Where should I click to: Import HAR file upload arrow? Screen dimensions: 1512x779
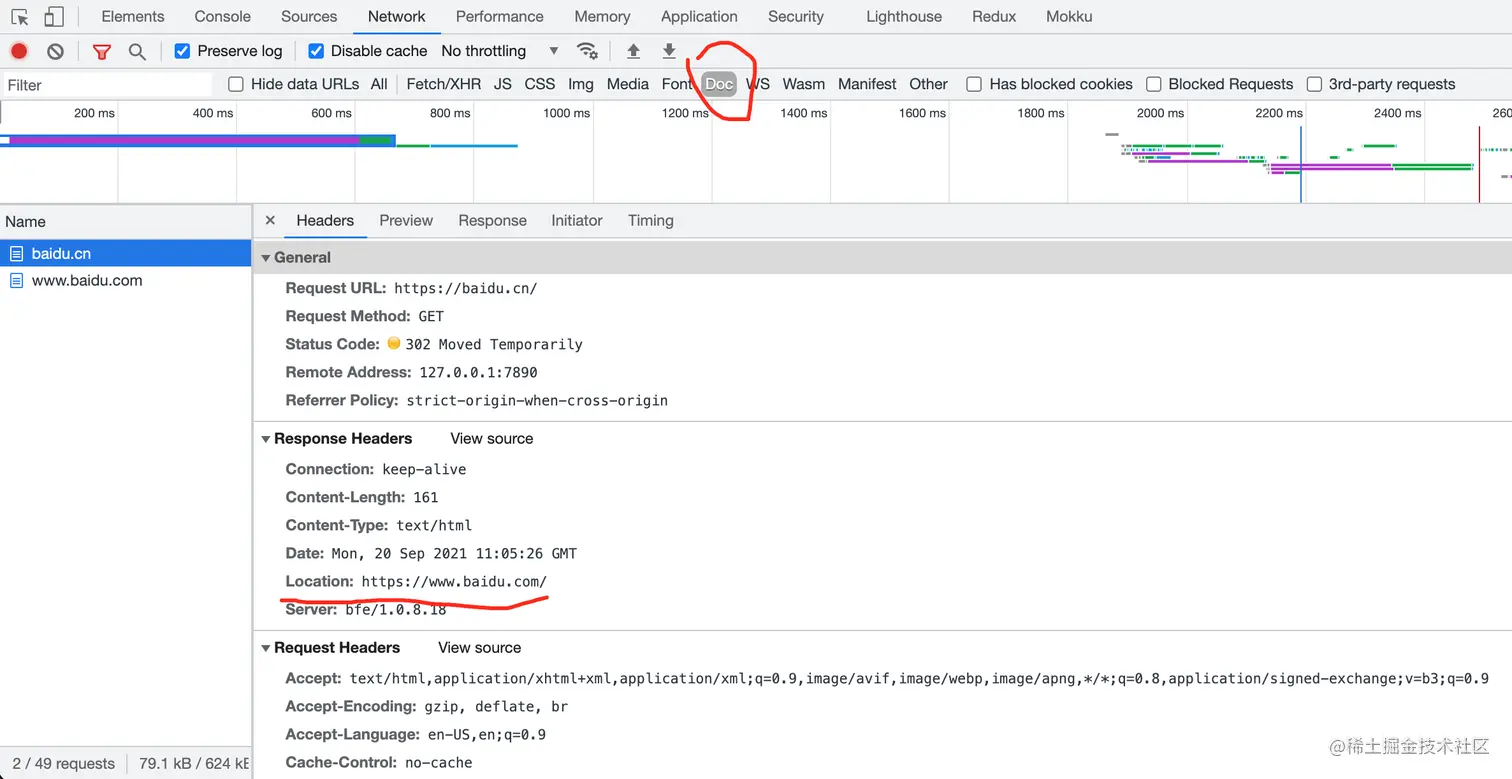point(633,51)
